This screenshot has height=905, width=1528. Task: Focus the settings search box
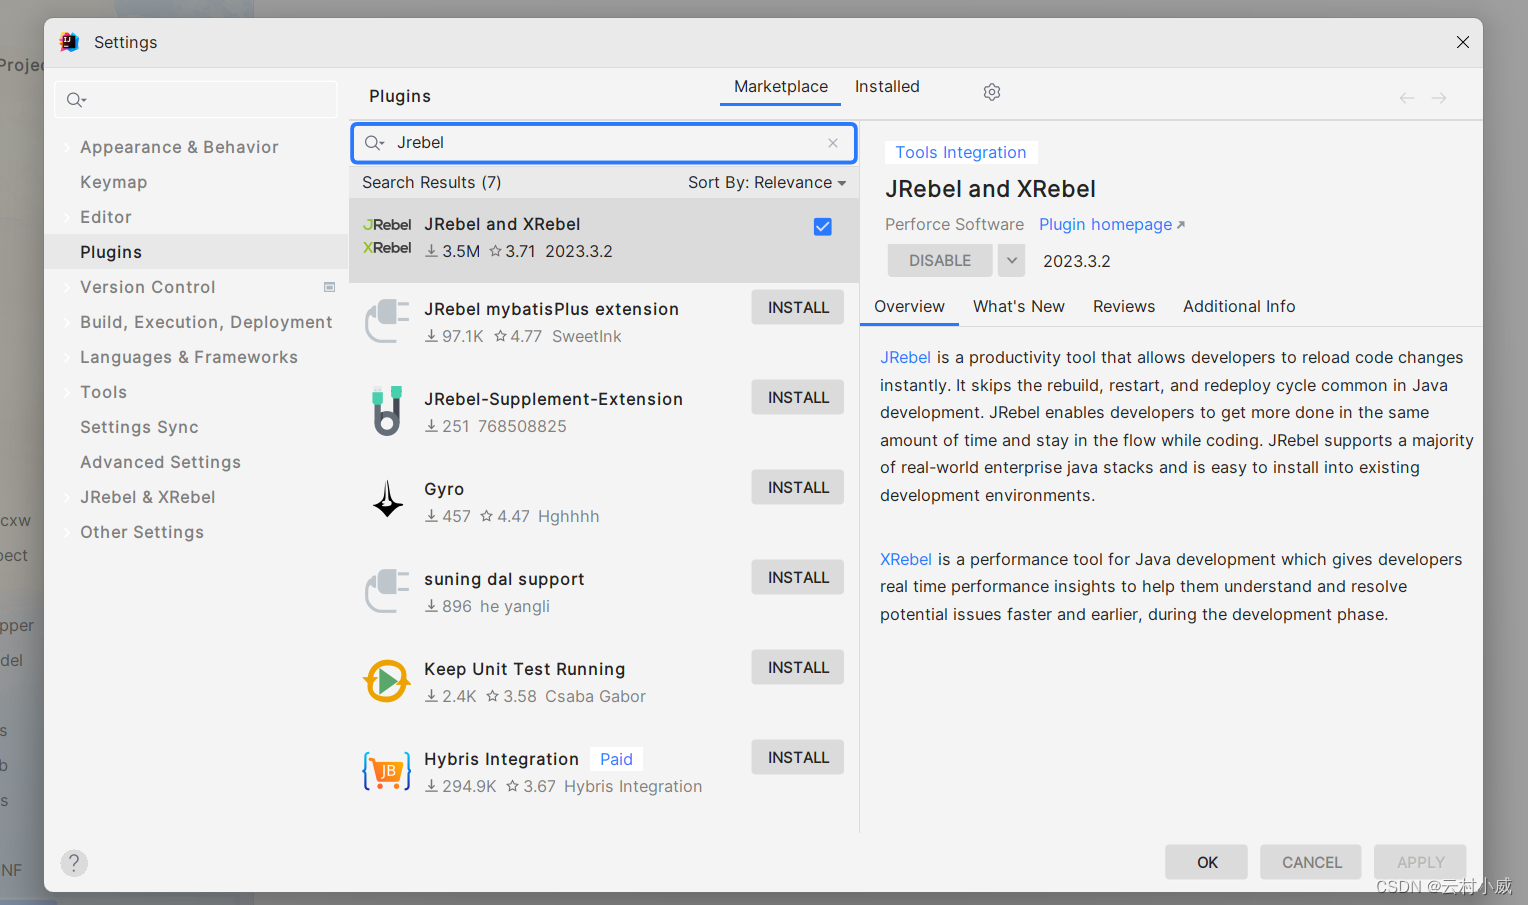pyautogui.click(x=196, y=100)
